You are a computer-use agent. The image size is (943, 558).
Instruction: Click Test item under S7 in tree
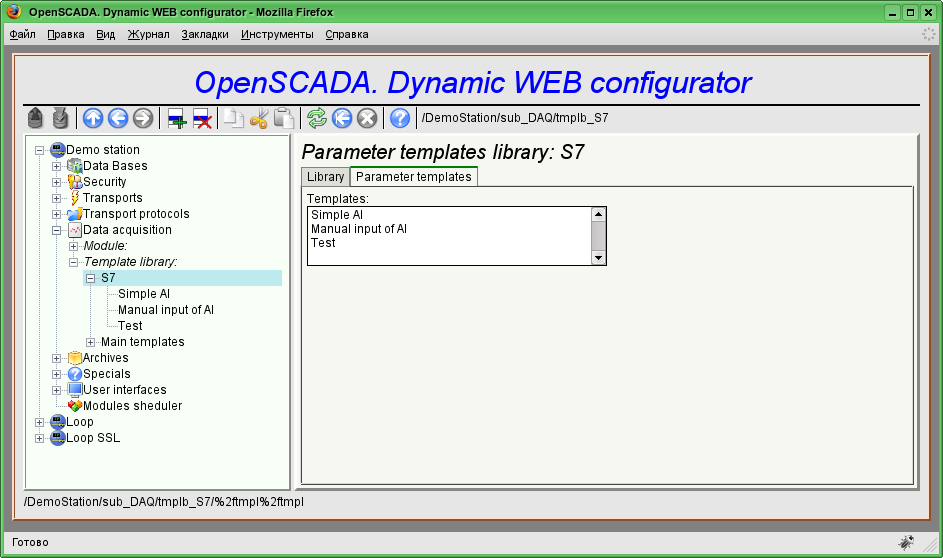point(130,326)
